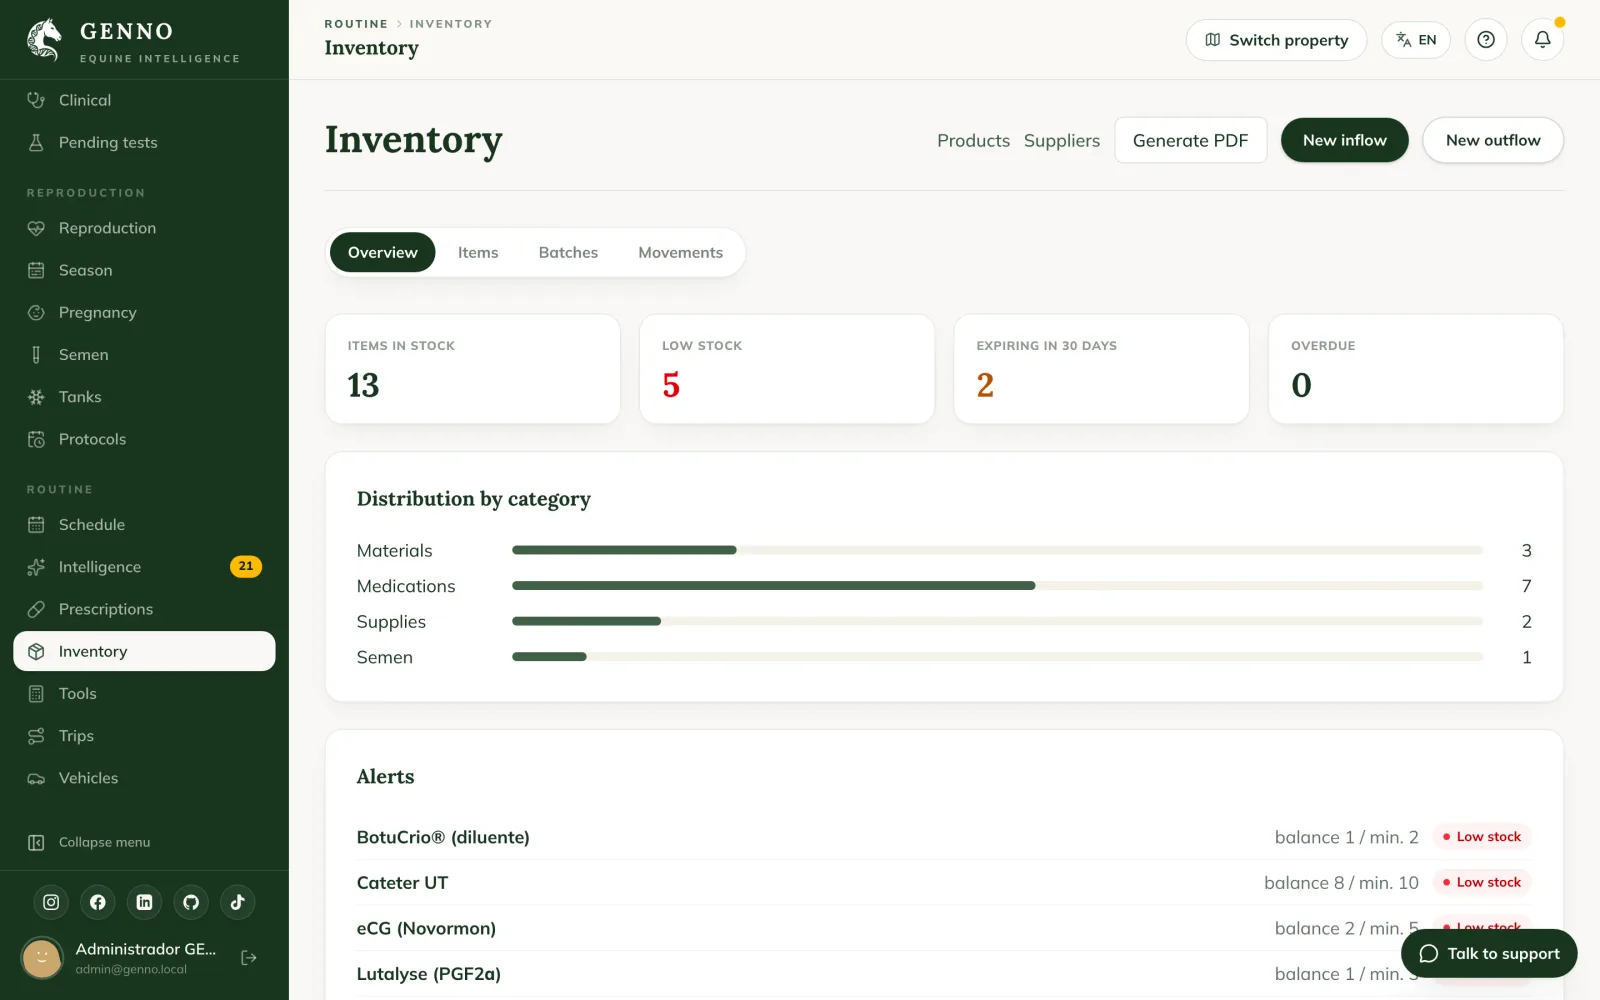Viewport: 1600px width, 1000px height.
Task: Open the eCG (Novormon) alert
Action: click(x=944, y=928)
